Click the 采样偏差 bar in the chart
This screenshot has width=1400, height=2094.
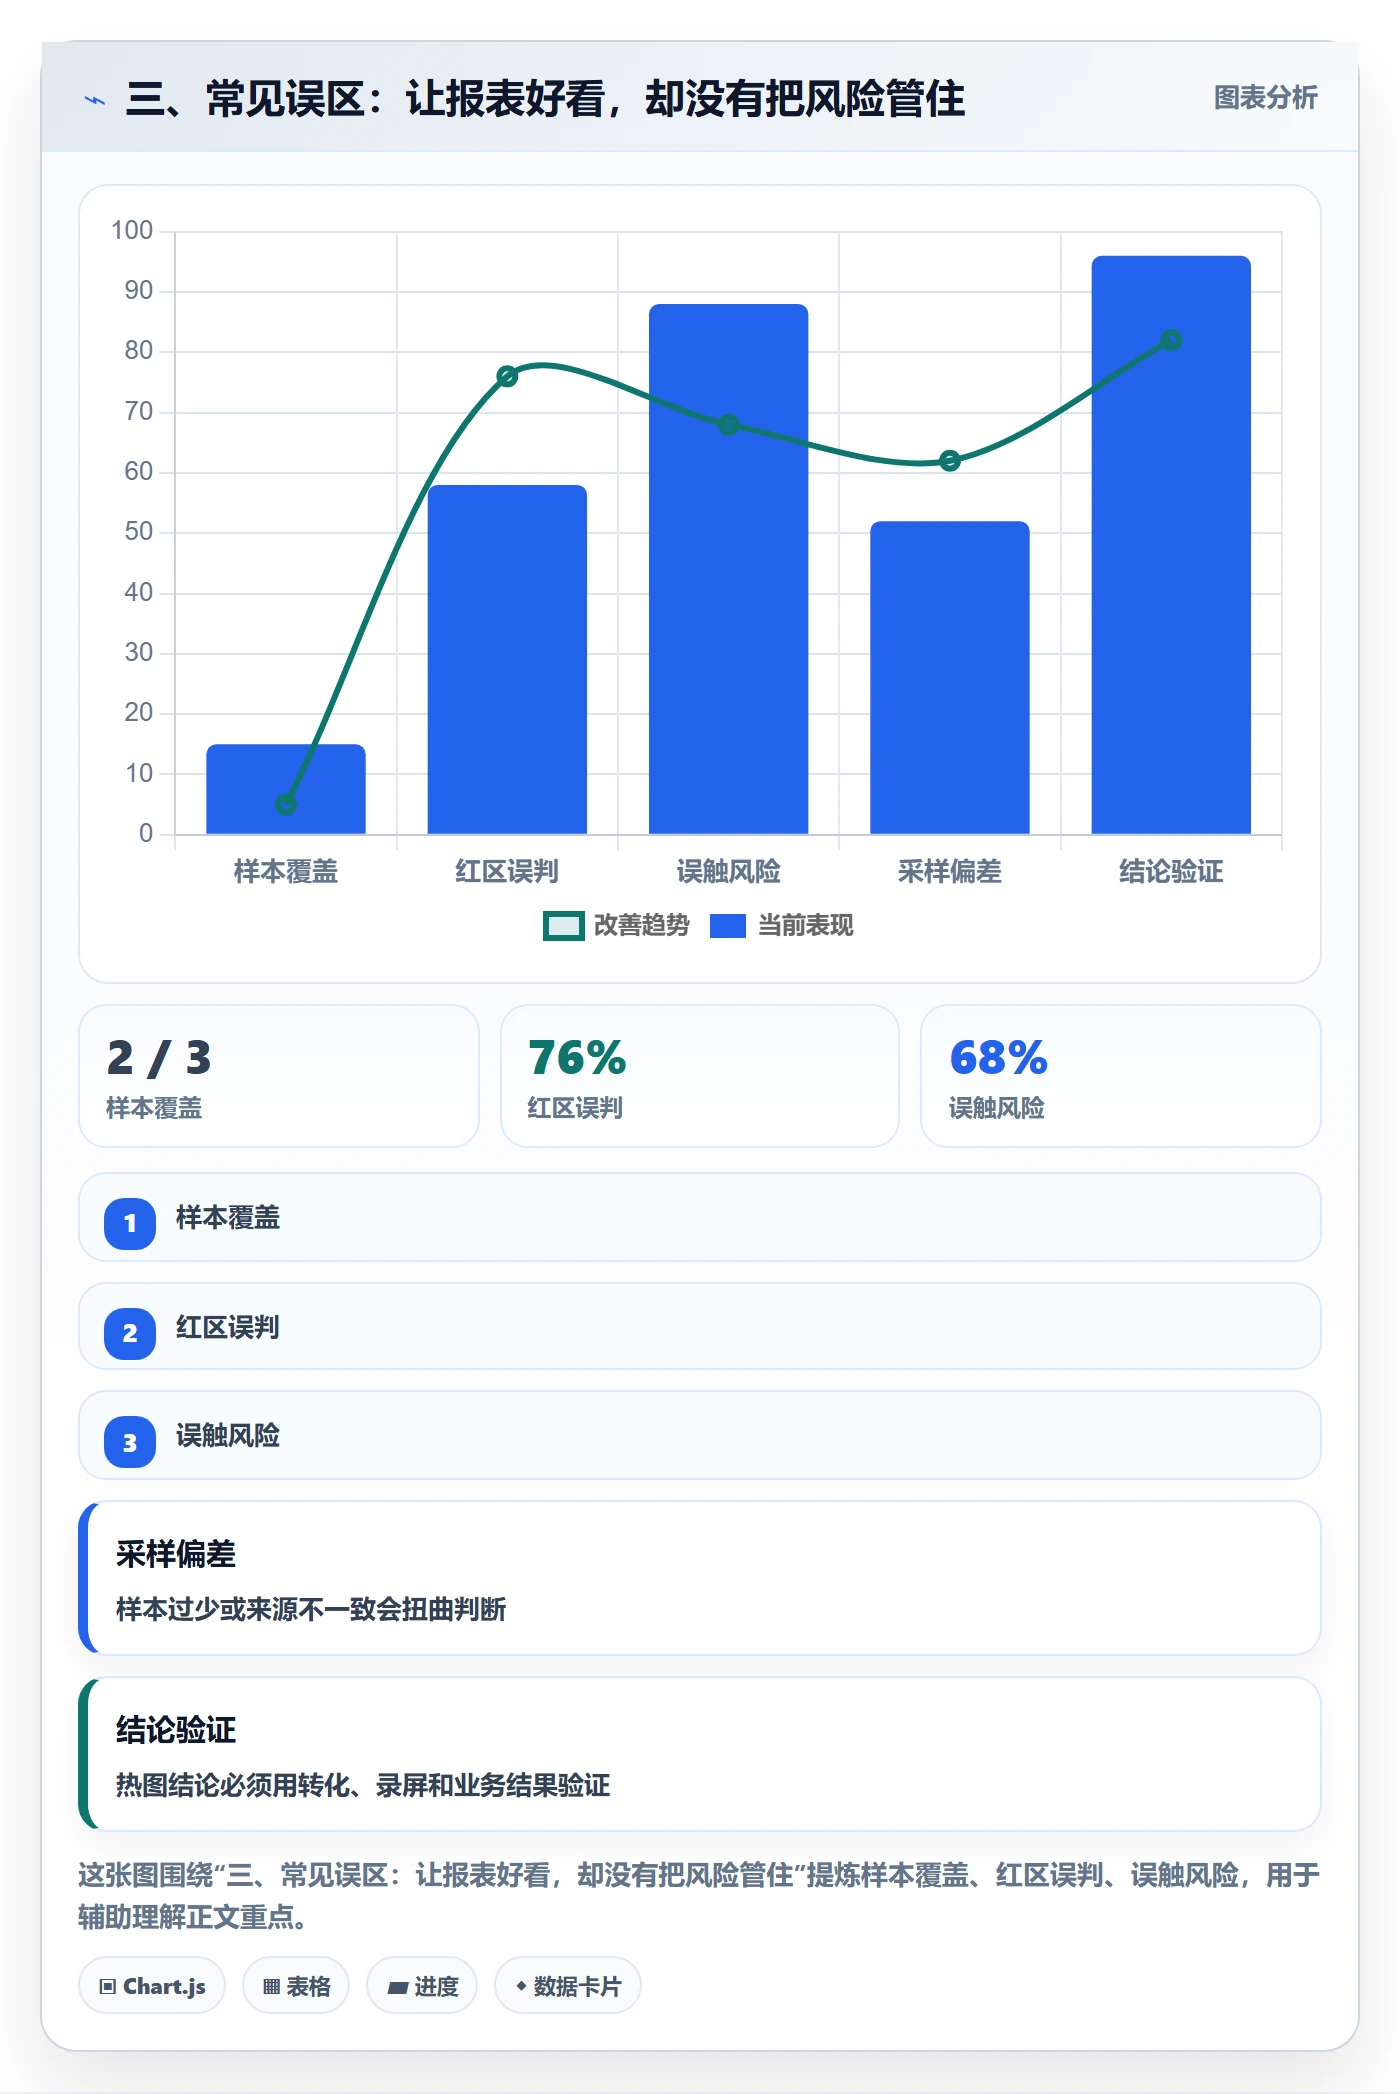coord(950,678)
